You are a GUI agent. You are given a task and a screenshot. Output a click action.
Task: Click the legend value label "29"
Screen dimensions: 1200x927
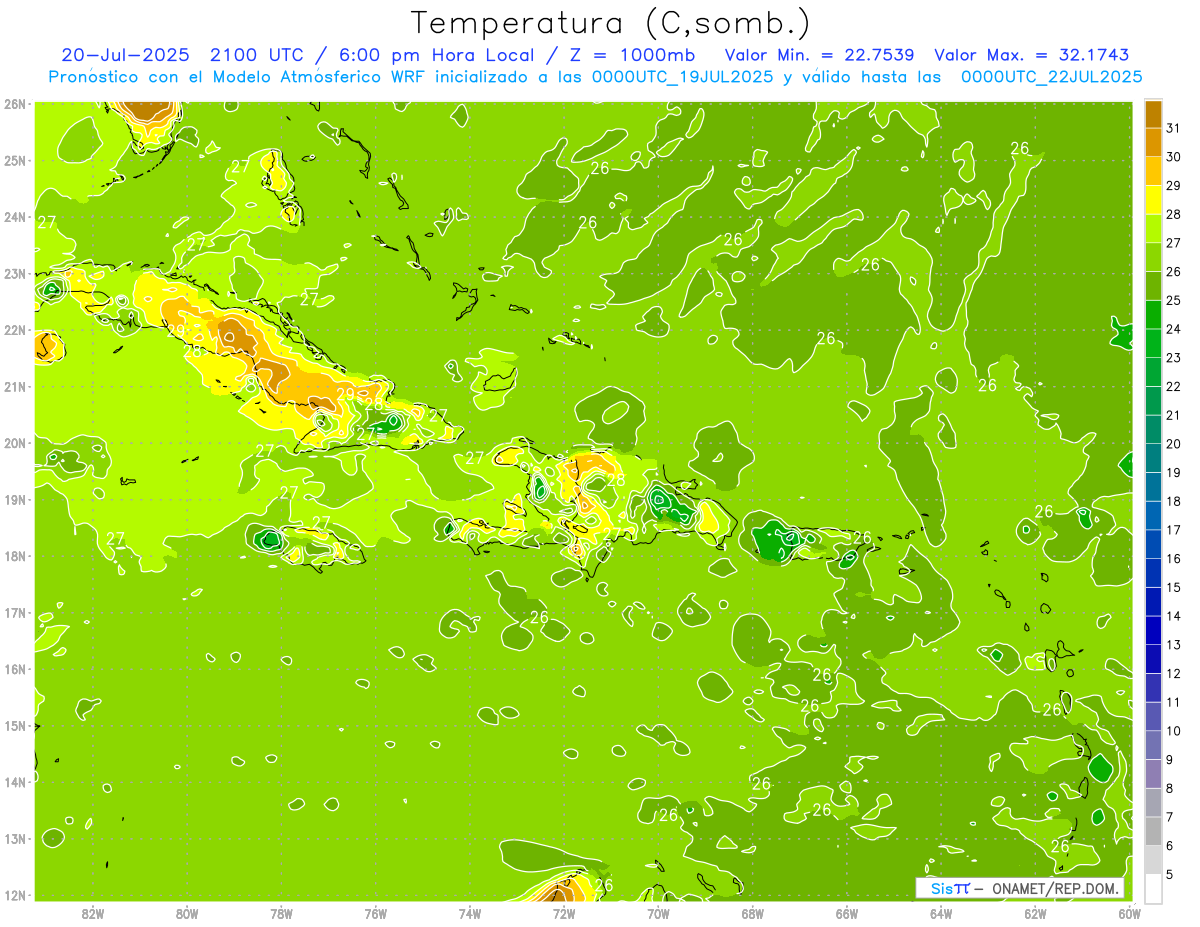coord(1173,186)
